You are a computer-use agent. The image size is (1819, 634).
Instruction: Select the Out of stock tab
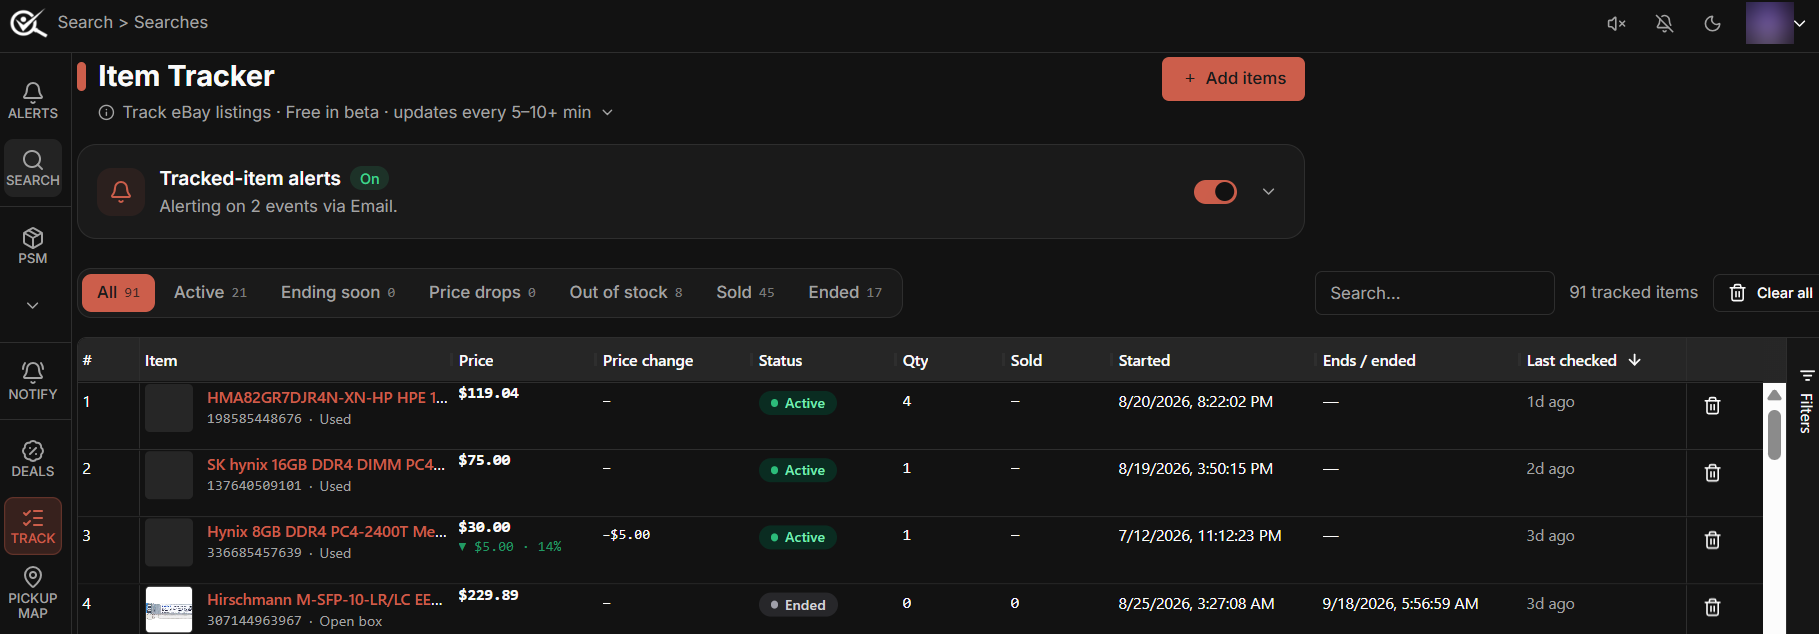(626, 293)
